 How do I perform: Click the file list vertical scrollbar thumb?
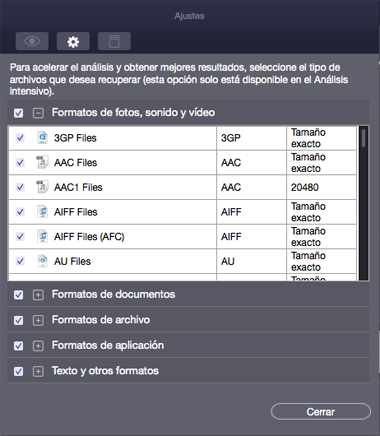point(363,138)
